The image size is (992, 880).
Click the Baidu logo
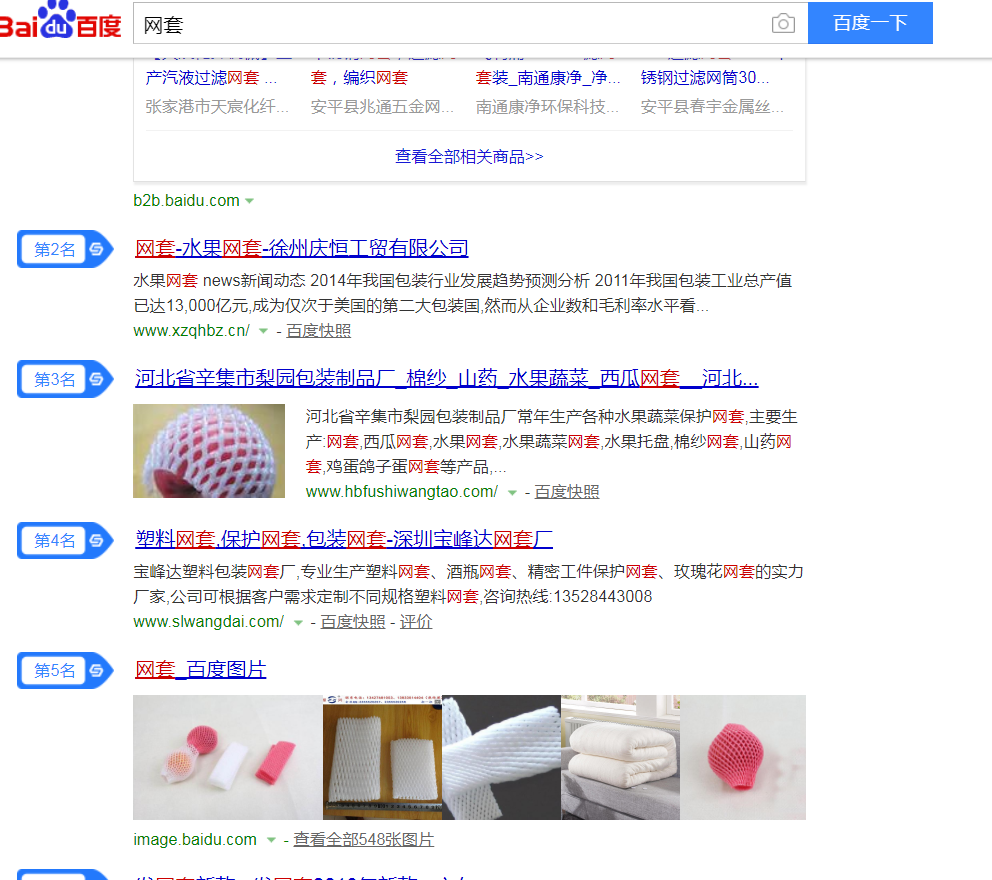[x=60, y=20]
